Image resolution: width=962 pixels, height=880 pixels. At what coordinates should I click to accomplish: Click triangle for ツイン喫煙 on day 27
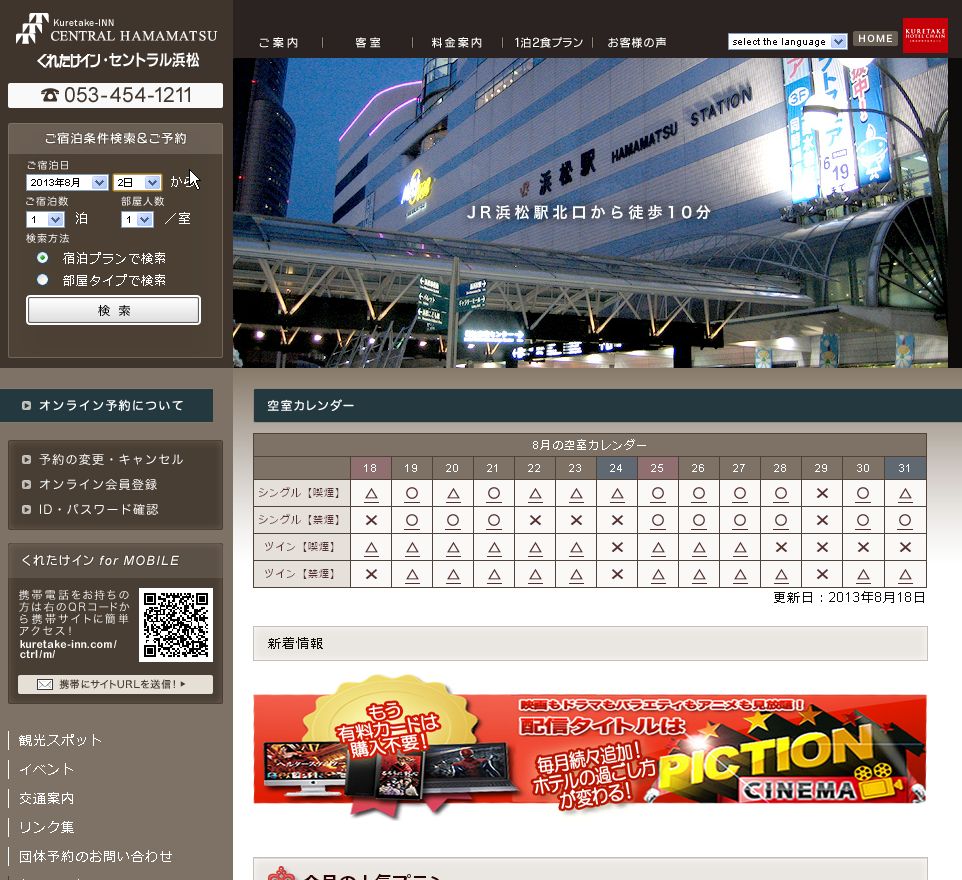pos(740,548)
